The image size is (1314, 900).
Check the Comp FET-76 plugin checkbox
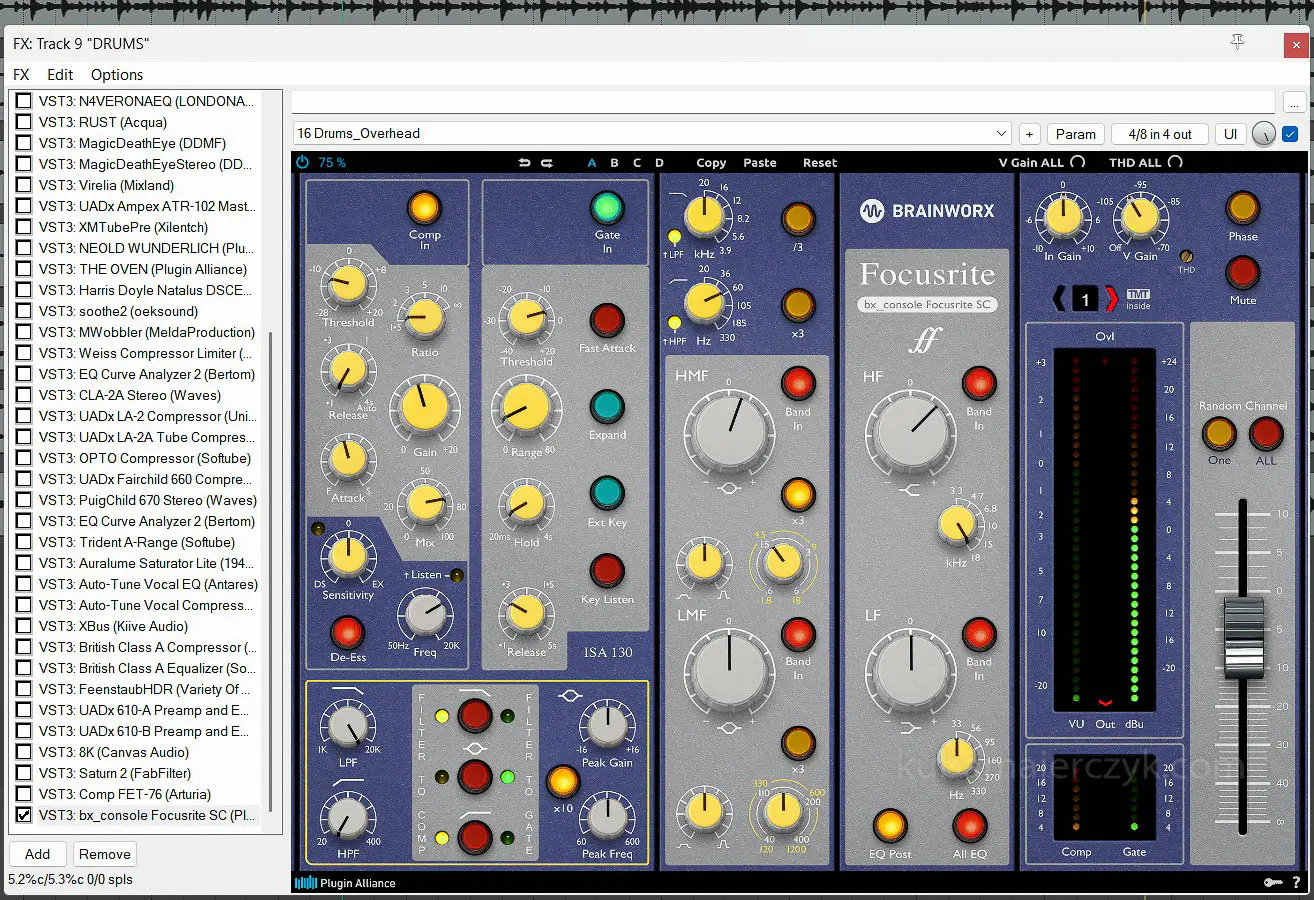[x=24, y=794]
